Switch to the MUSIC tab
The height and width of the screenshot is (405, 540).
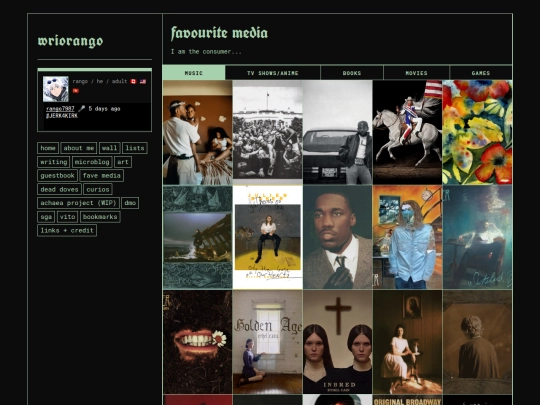[194, 73]
